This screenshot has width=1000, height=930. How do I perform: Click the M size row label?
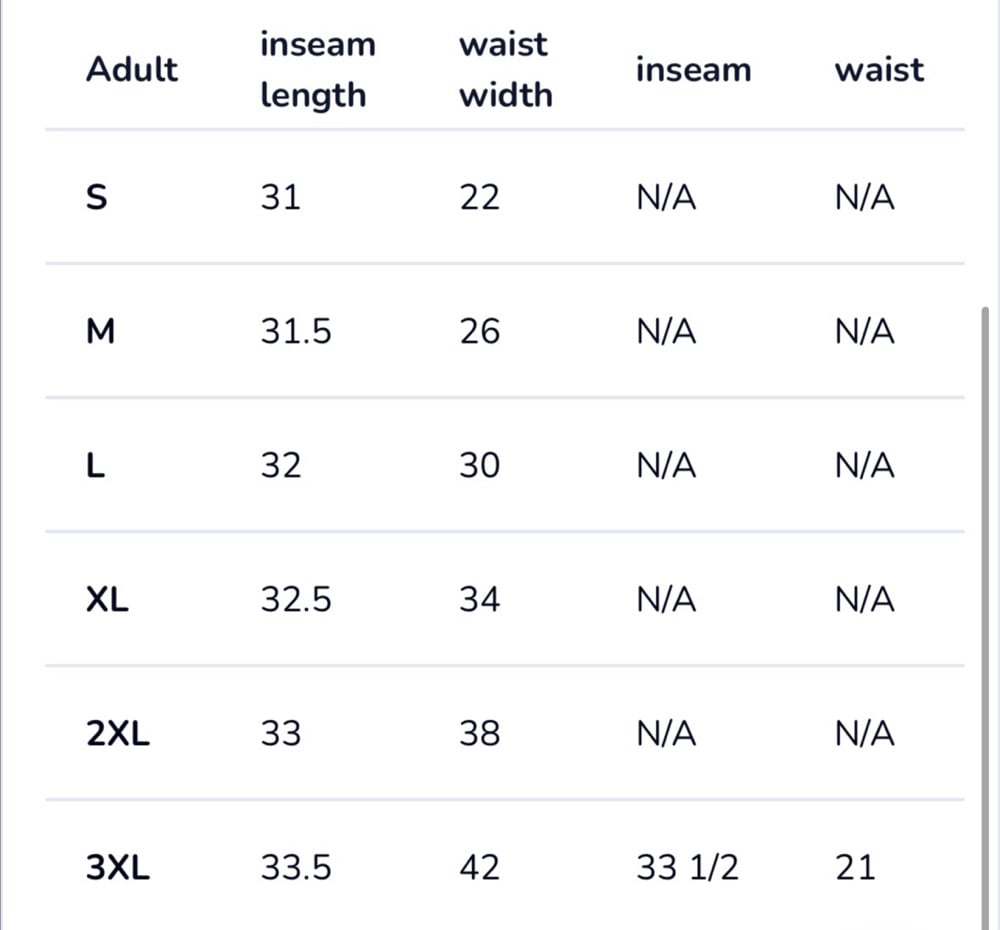pos(101,332)
